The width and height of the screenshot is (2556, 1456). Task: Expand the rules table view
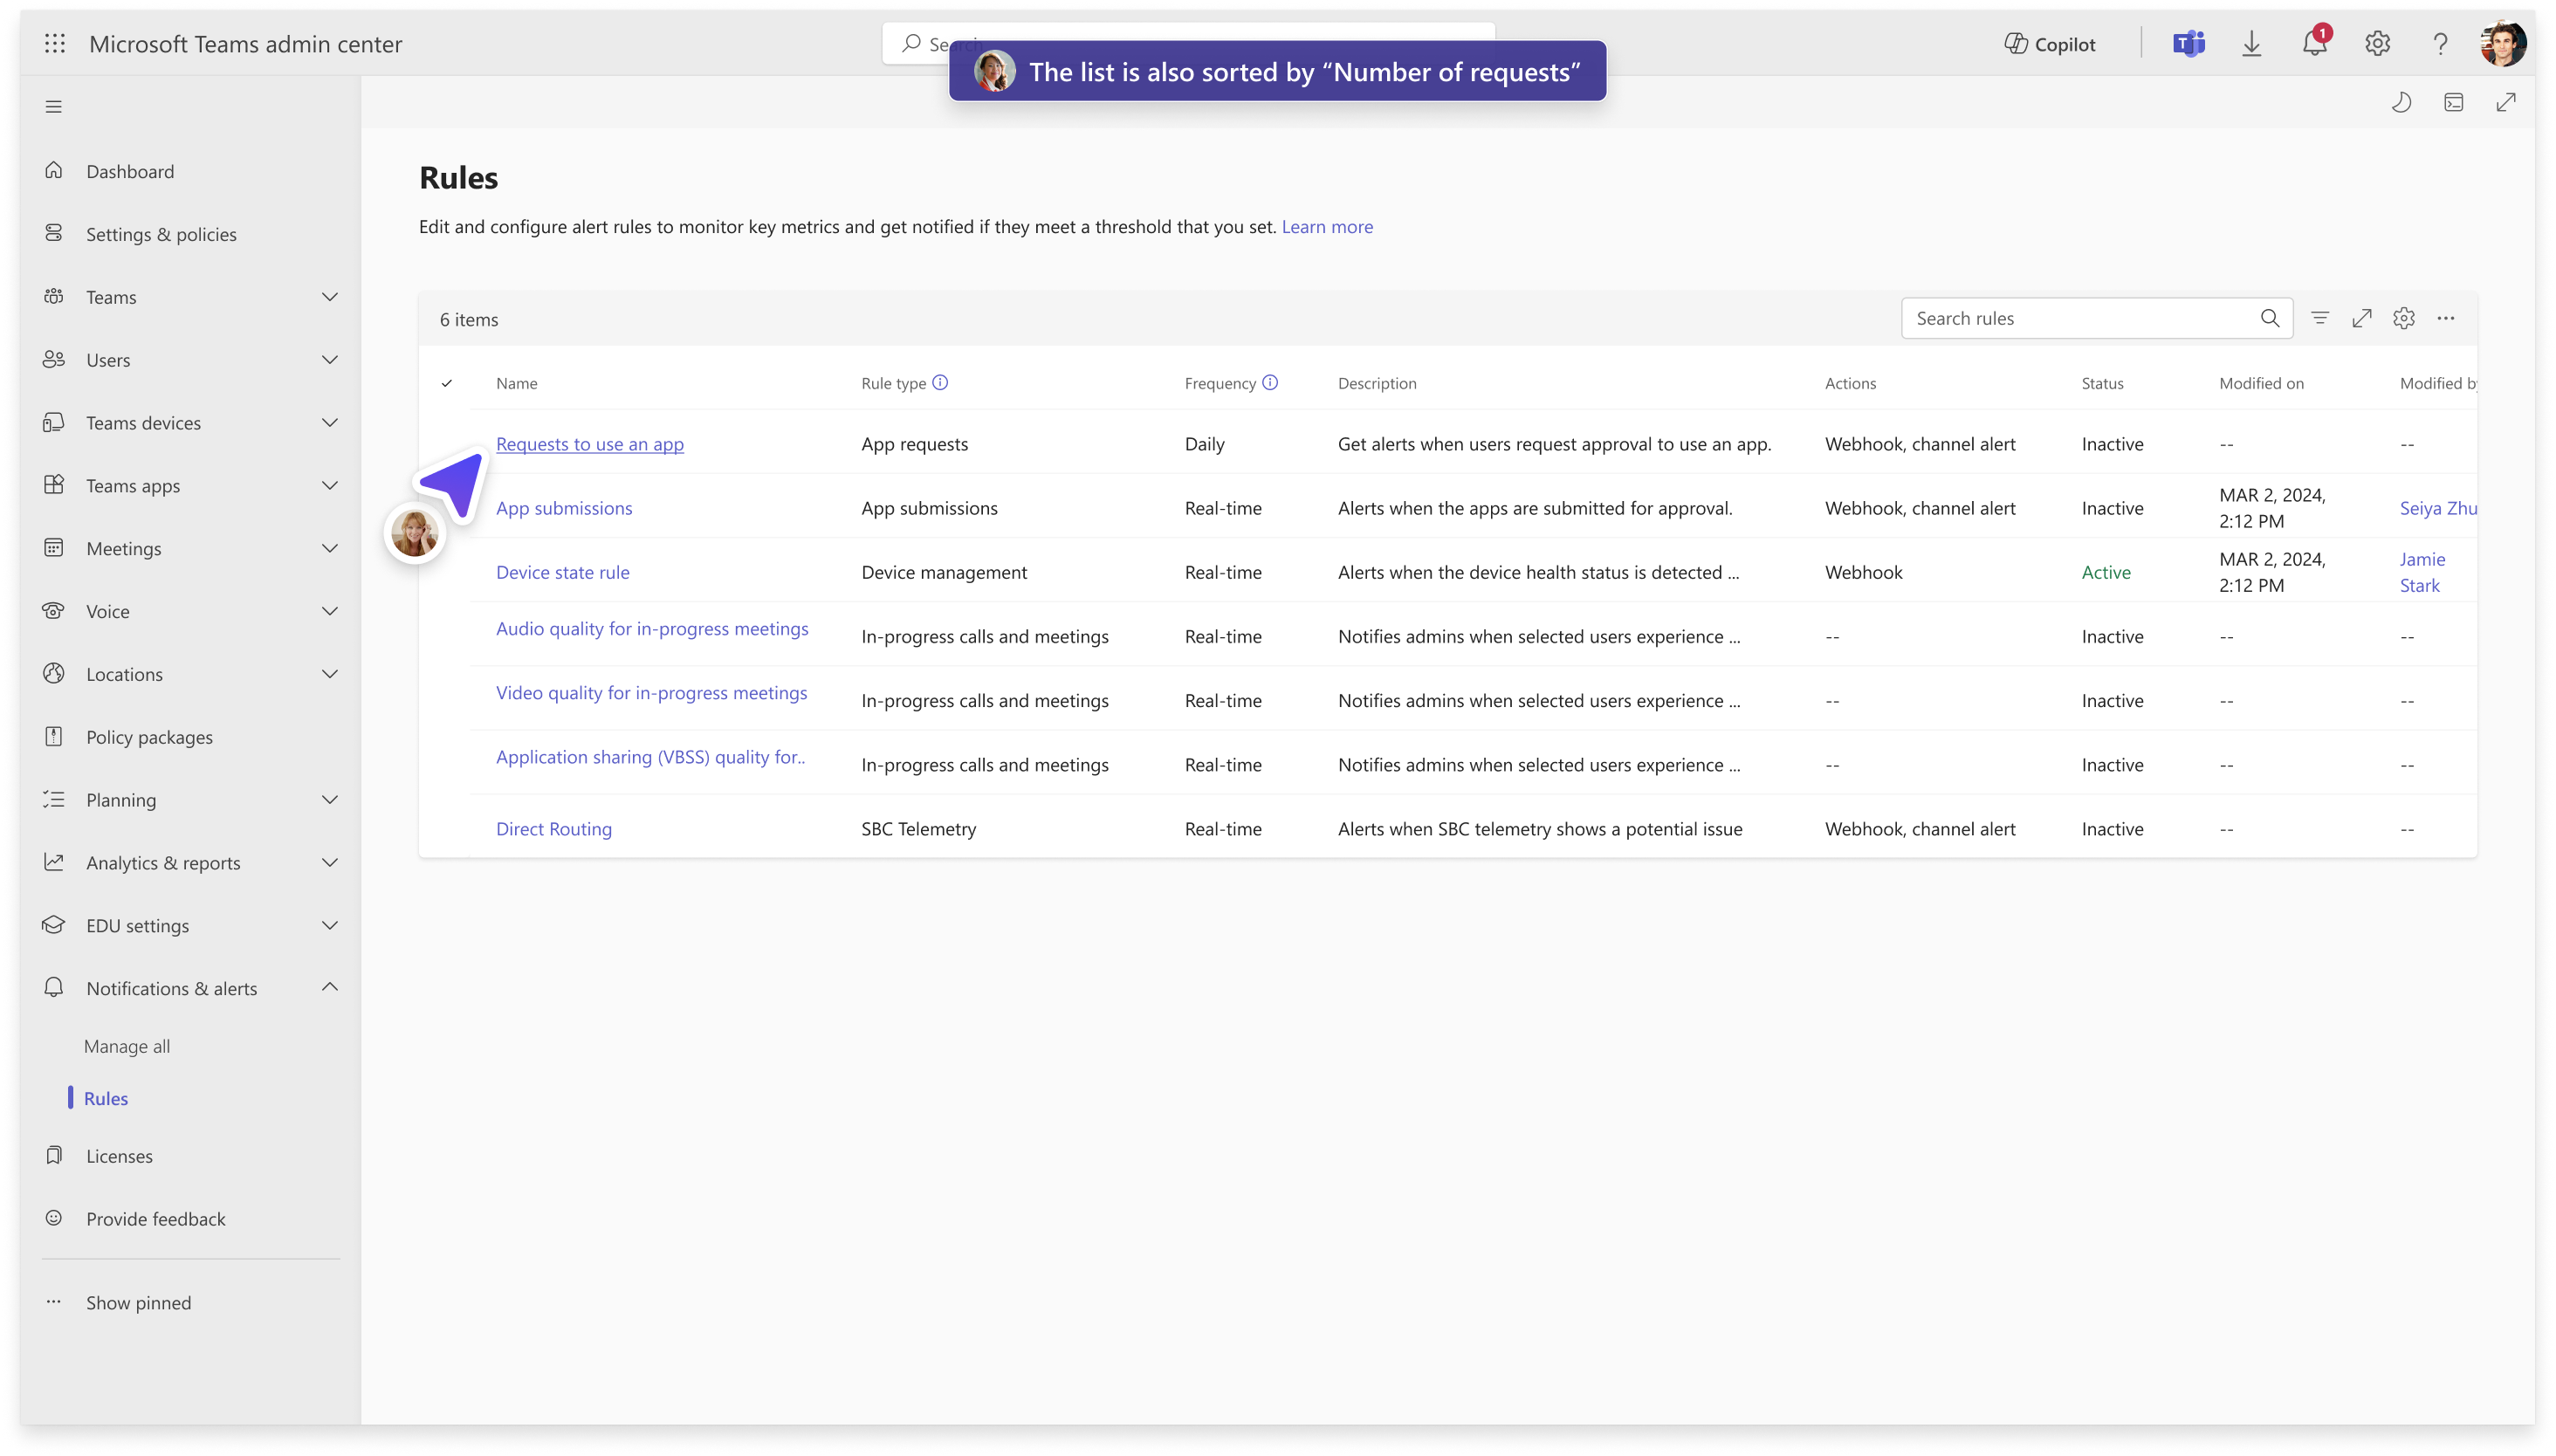[x=2362, y=318]
